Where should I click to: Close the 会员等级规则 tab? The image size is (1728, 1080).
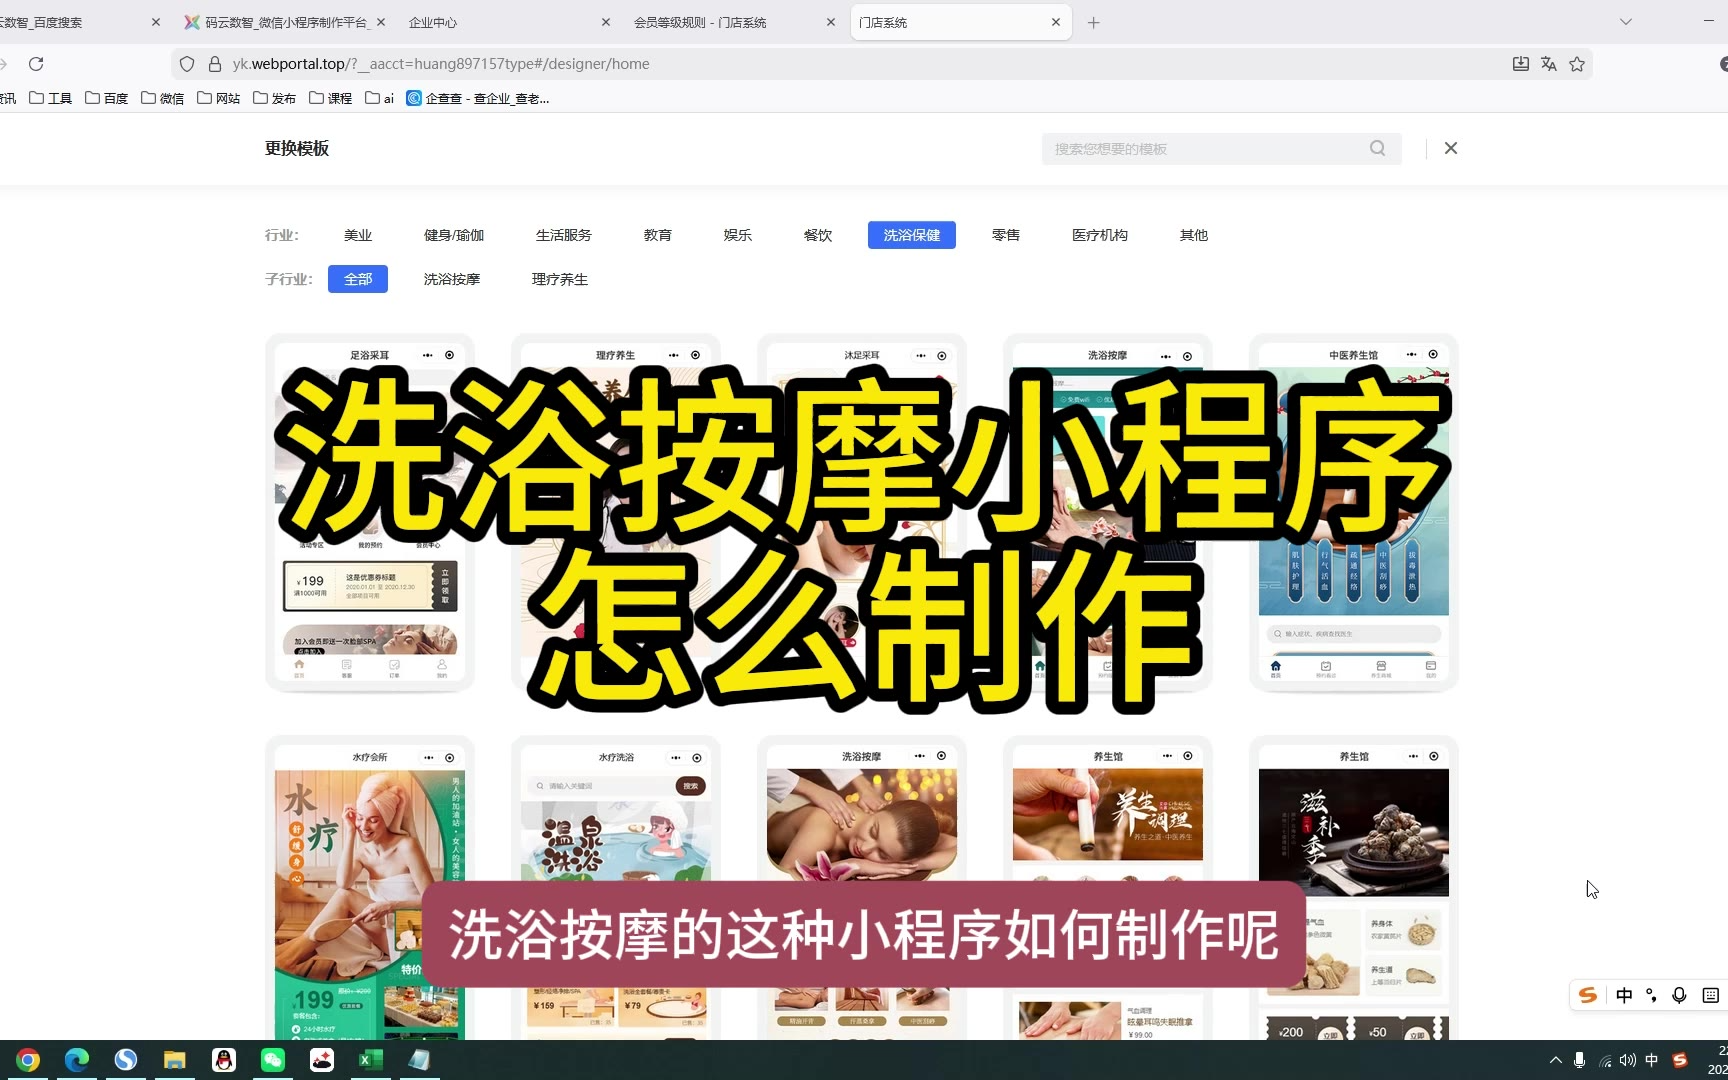point(831,22)
